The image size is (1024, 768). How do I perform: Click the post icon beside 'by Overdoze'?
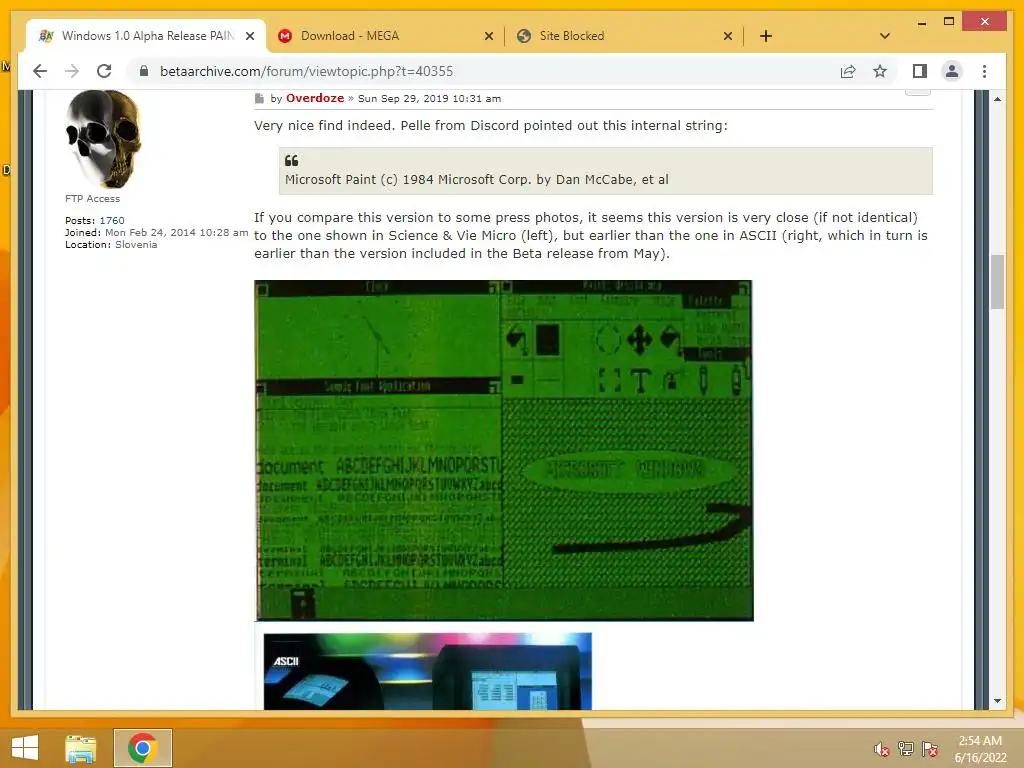coord(259,99)
